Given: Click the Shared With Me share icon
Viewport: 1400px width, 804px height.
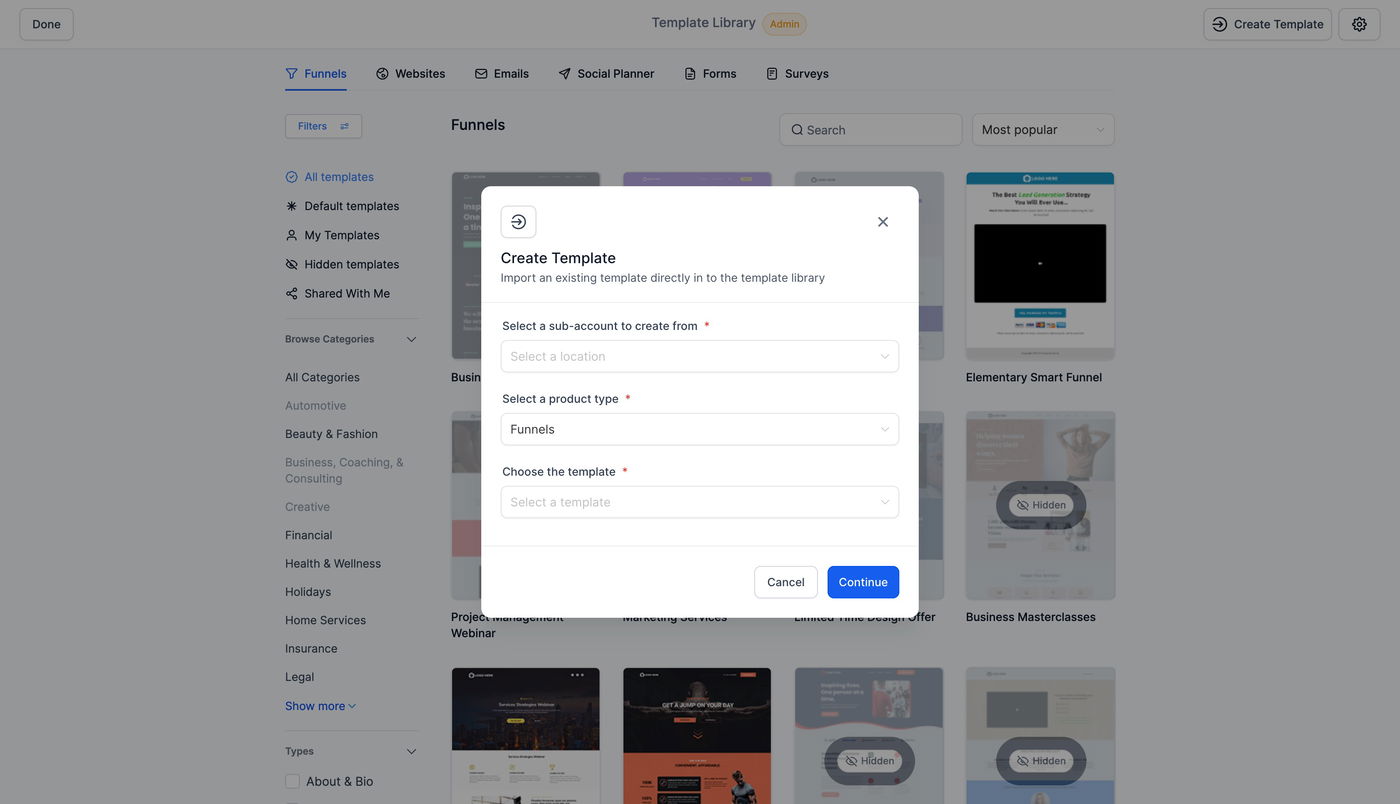Looking at the screenshot, I should click(x=291, y=293).
